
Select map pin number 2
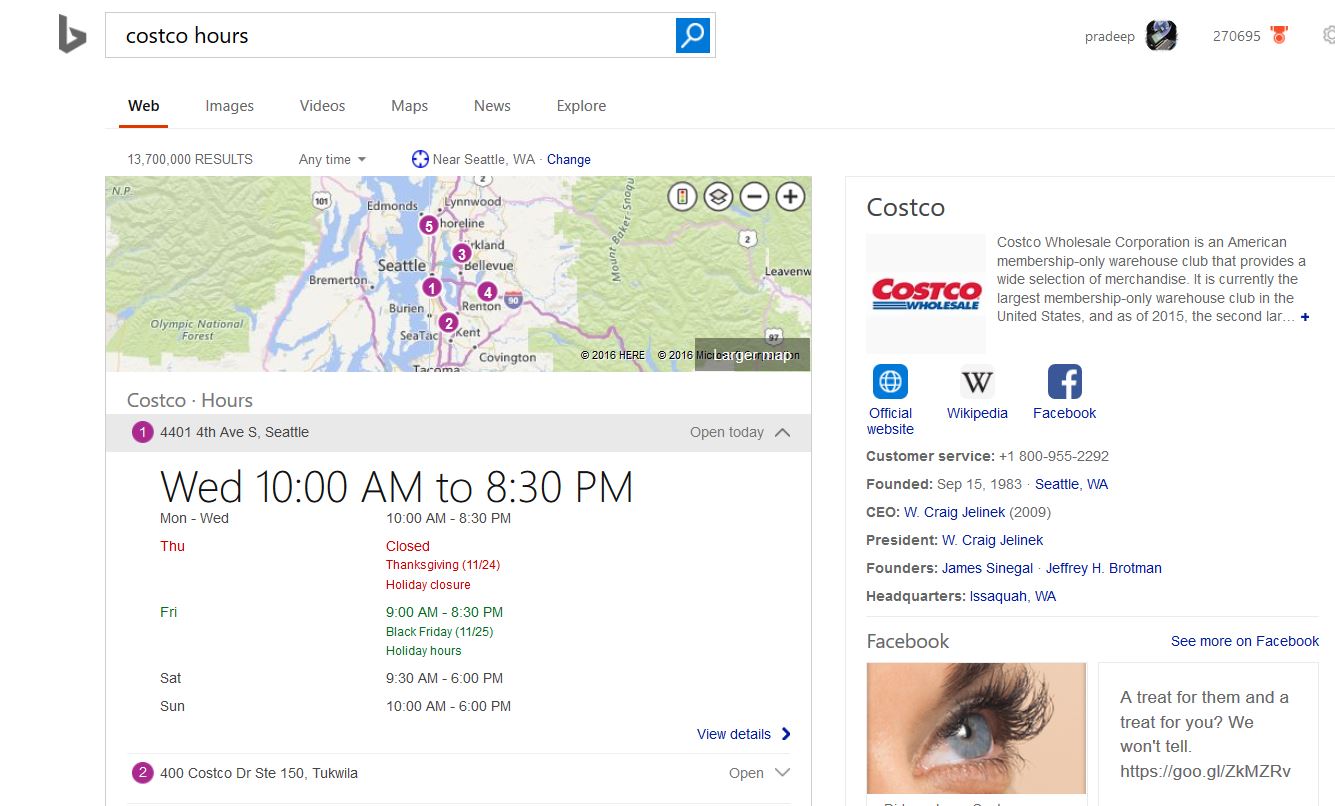click(448, 322)
